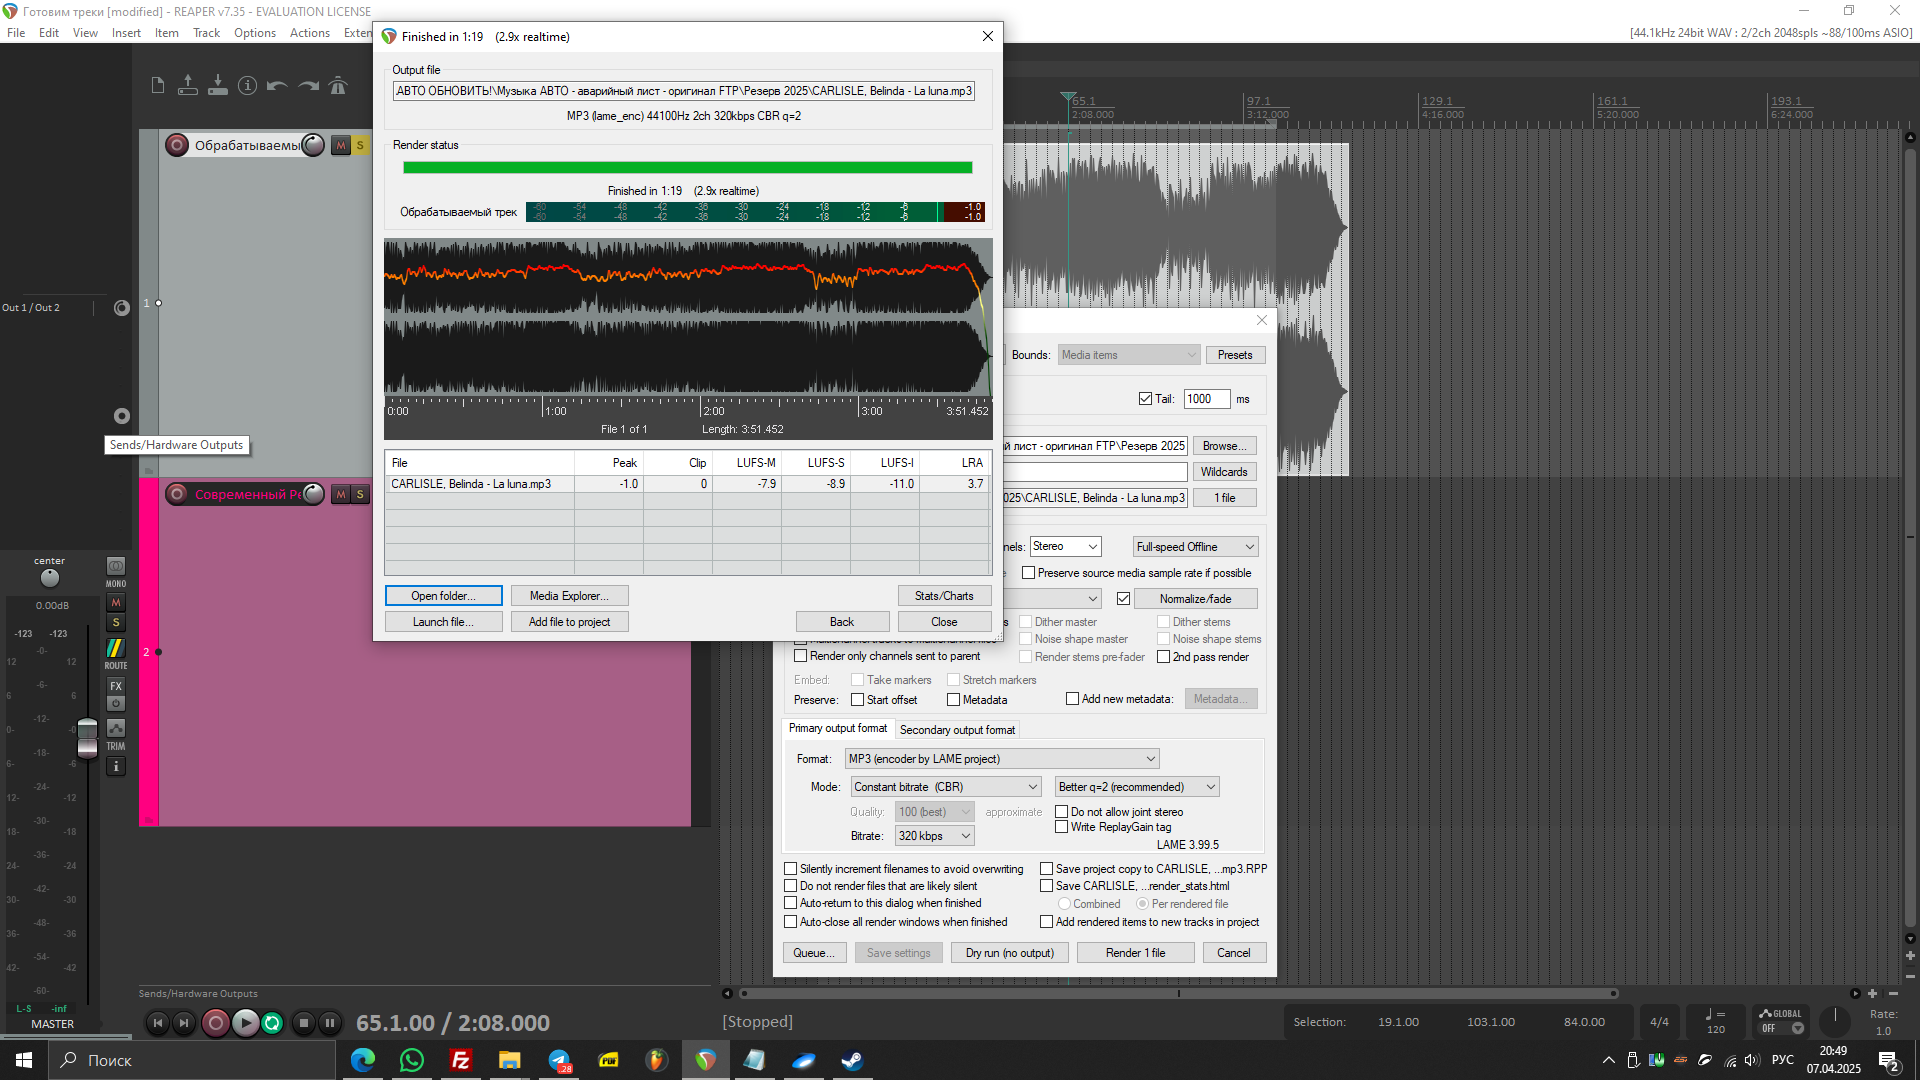Image resolution: width=1920 pixels, height=1080 pixels.
Task: Solo the master track
Action: click(x=116, y=622)
